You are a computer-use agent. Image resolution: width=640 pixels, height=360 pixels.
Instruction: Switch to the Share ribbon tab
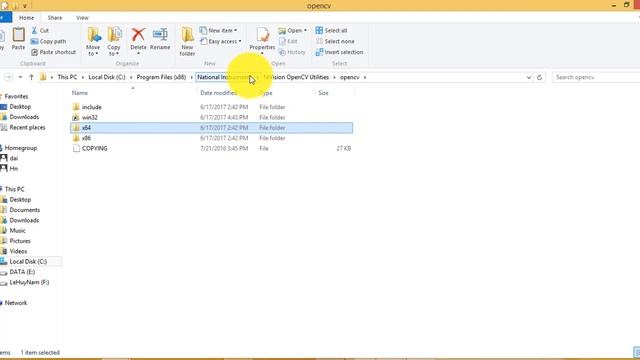pos(55,18)
